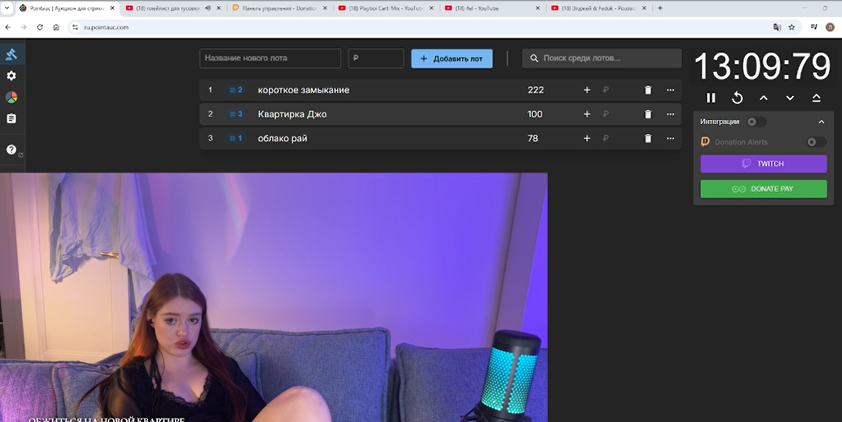Delete the lot Квартирка Джо
This screenshot has width=842, height=422.
[x=648, y=114]
